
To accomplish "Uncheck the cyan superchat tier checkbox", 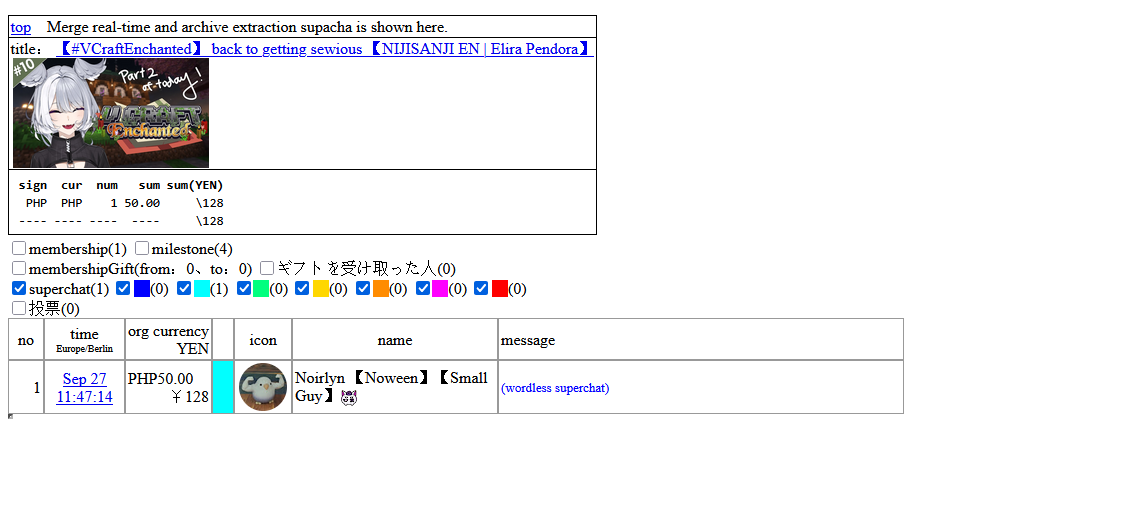I will [x=185, y=289].
